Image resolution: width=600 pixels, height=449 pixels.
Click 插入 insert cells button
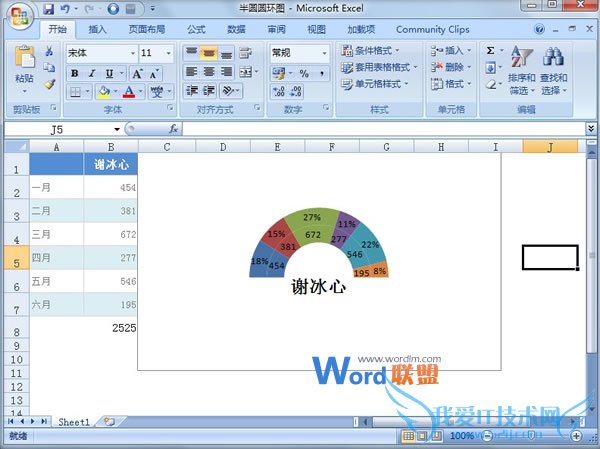(x=451, y=51)
